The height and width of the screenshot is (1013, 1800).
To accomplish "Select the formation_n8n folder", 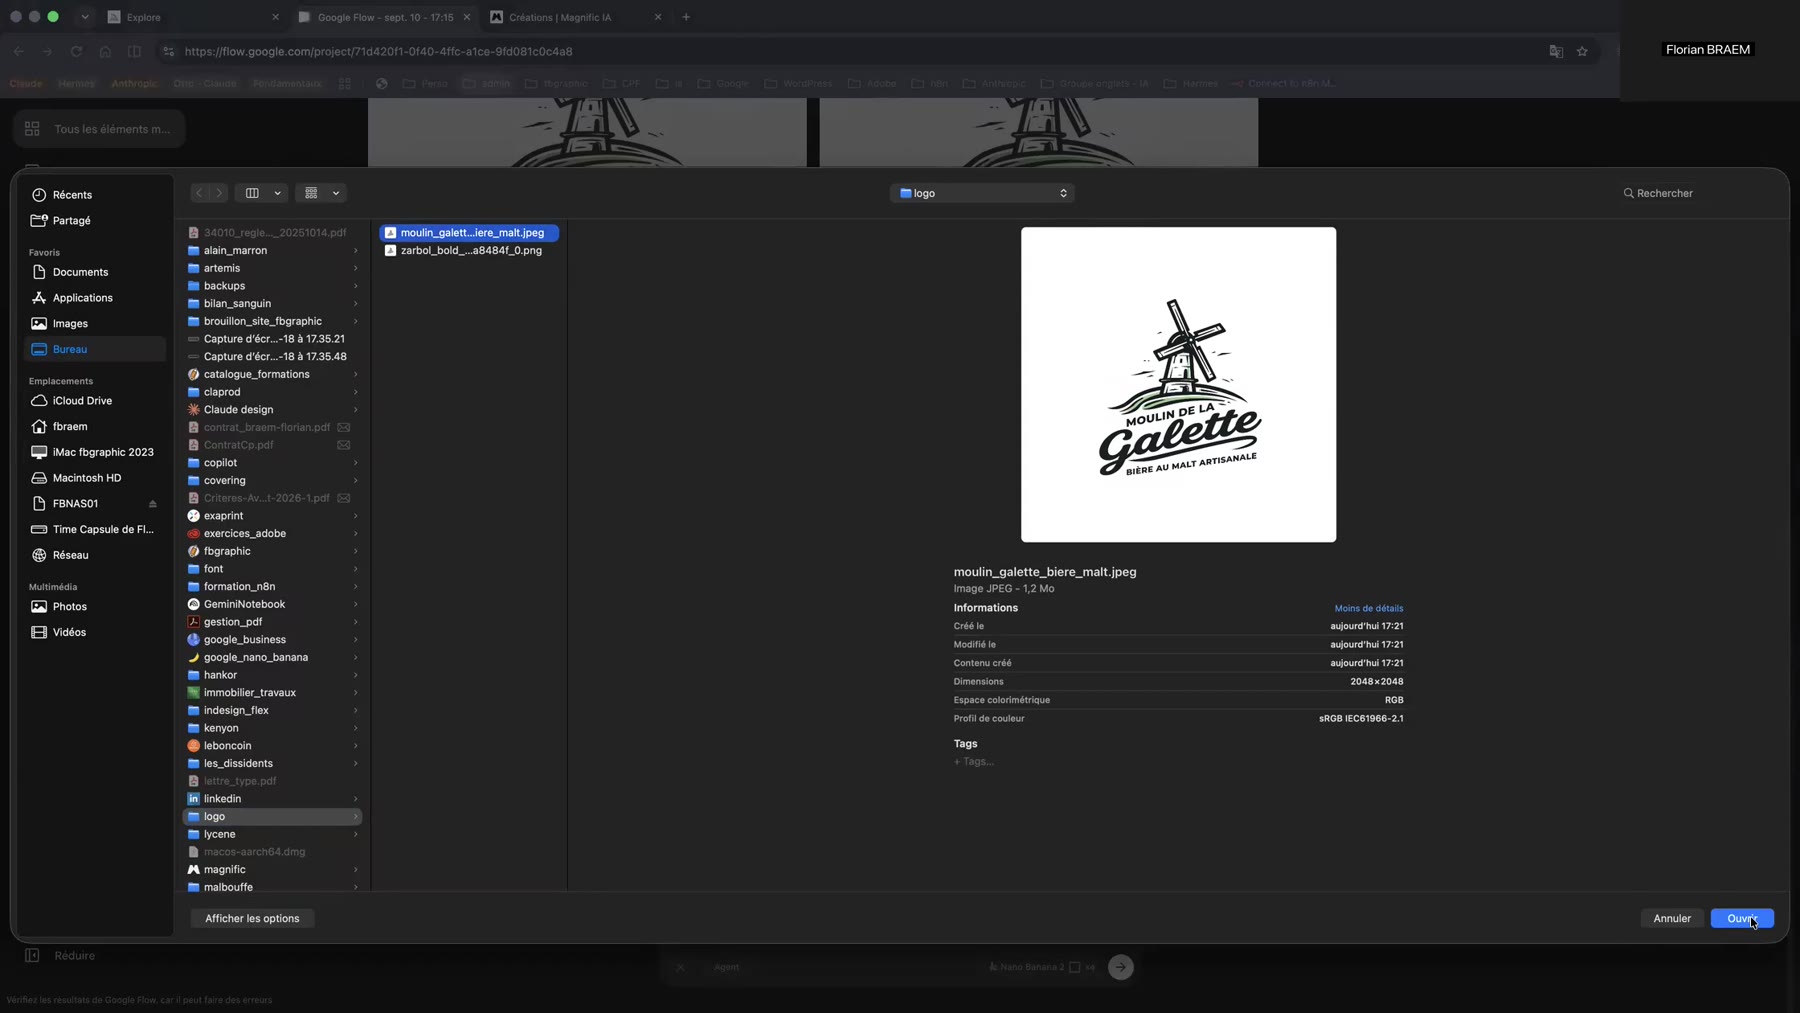I will pyautogui.click(x=272, y=587).
